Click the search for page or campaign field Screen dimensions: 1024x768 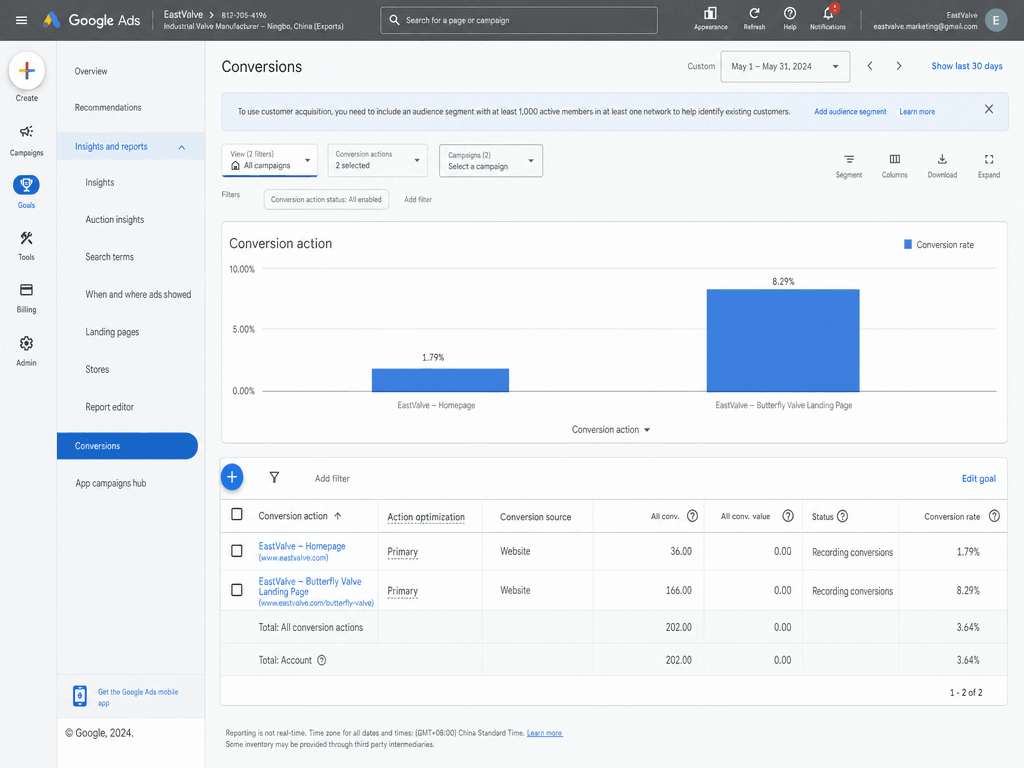519,20
